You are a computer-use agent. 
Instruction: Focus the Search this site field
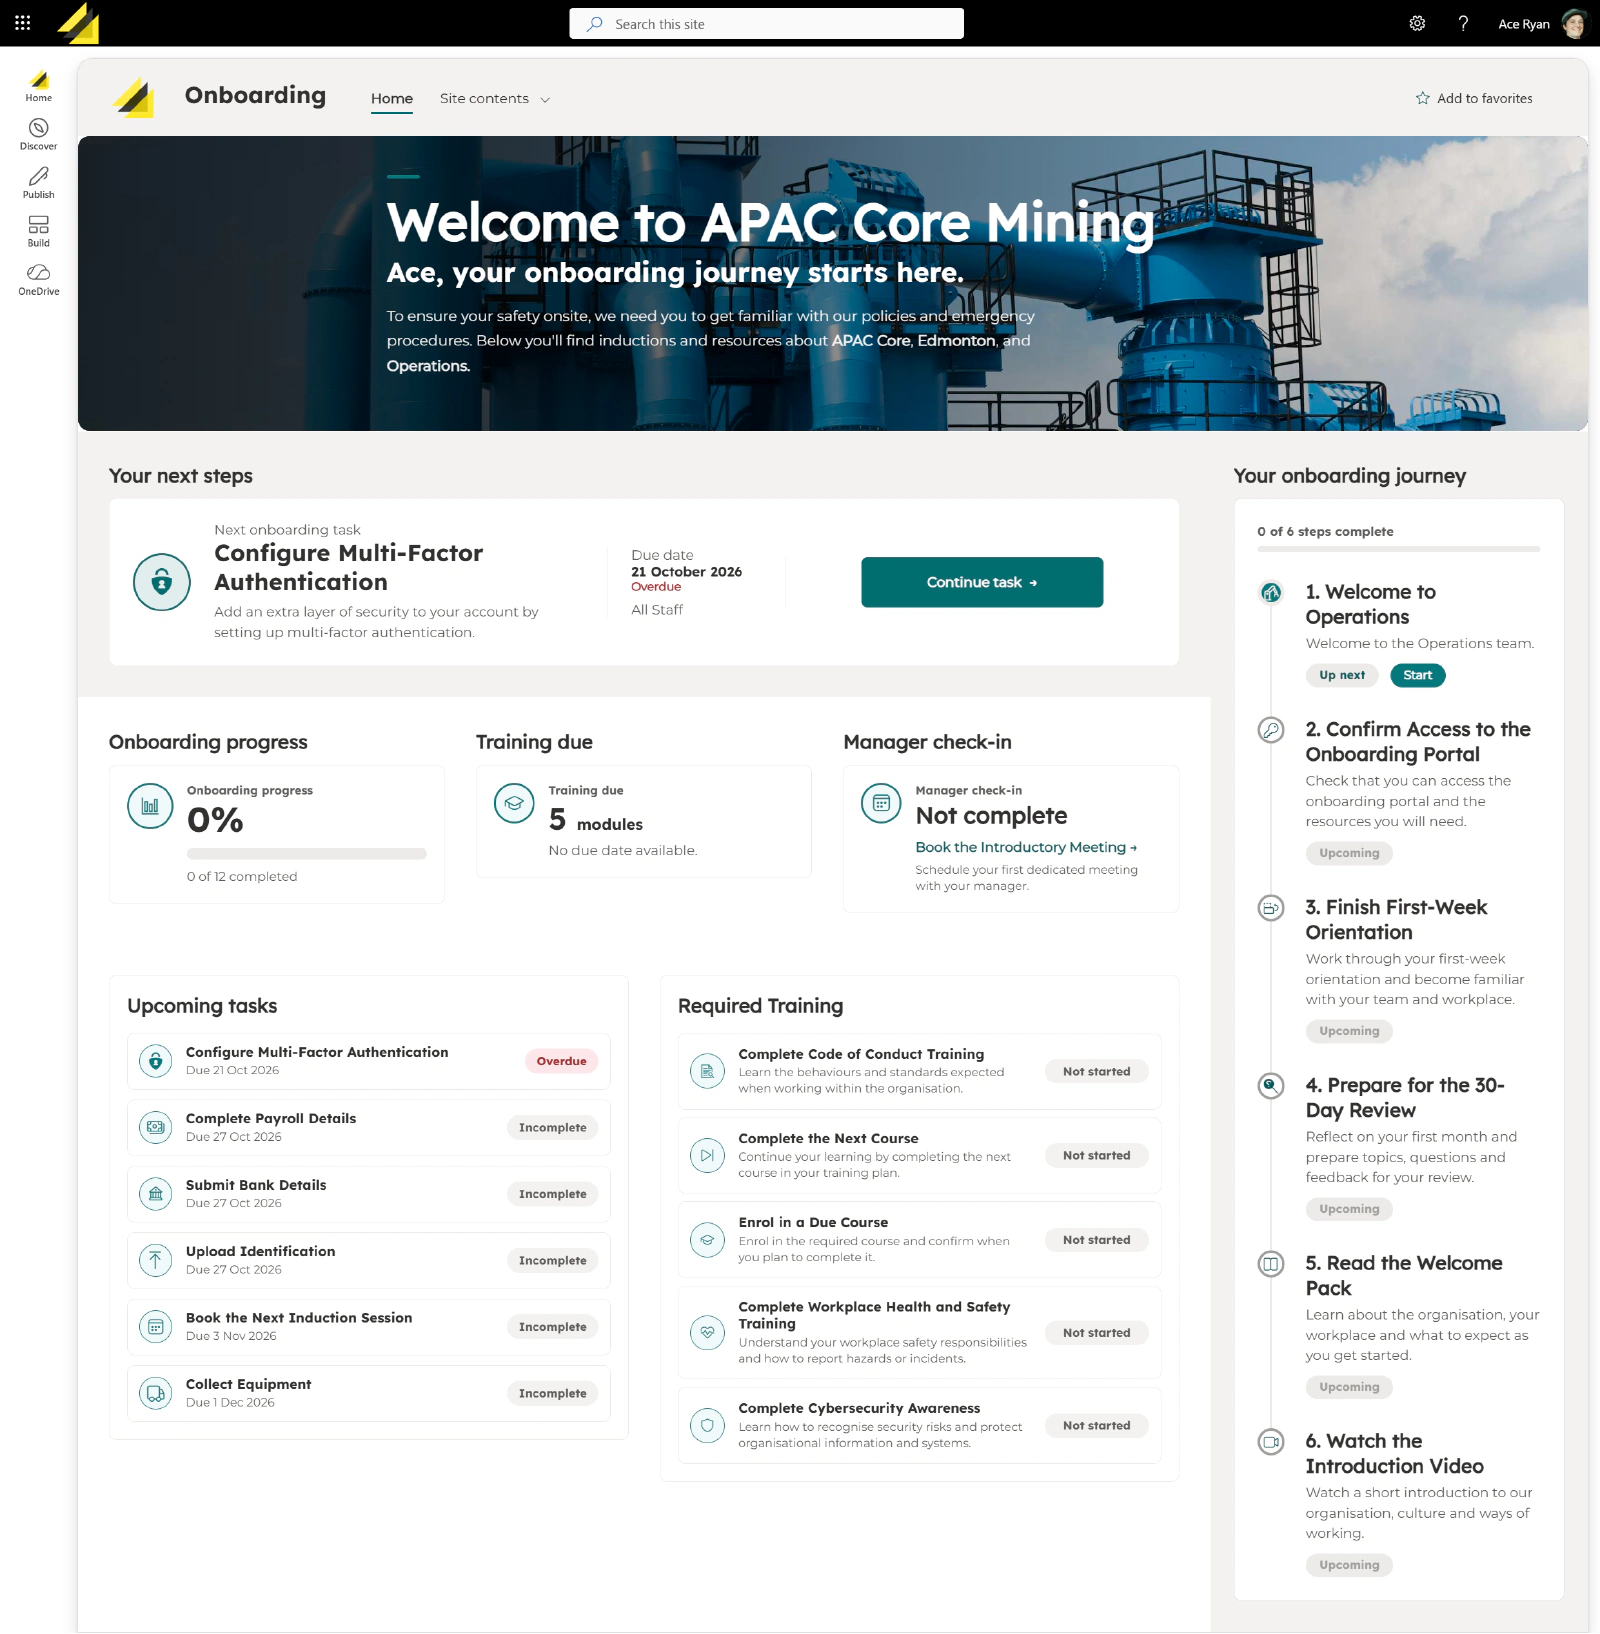[767, 24]
